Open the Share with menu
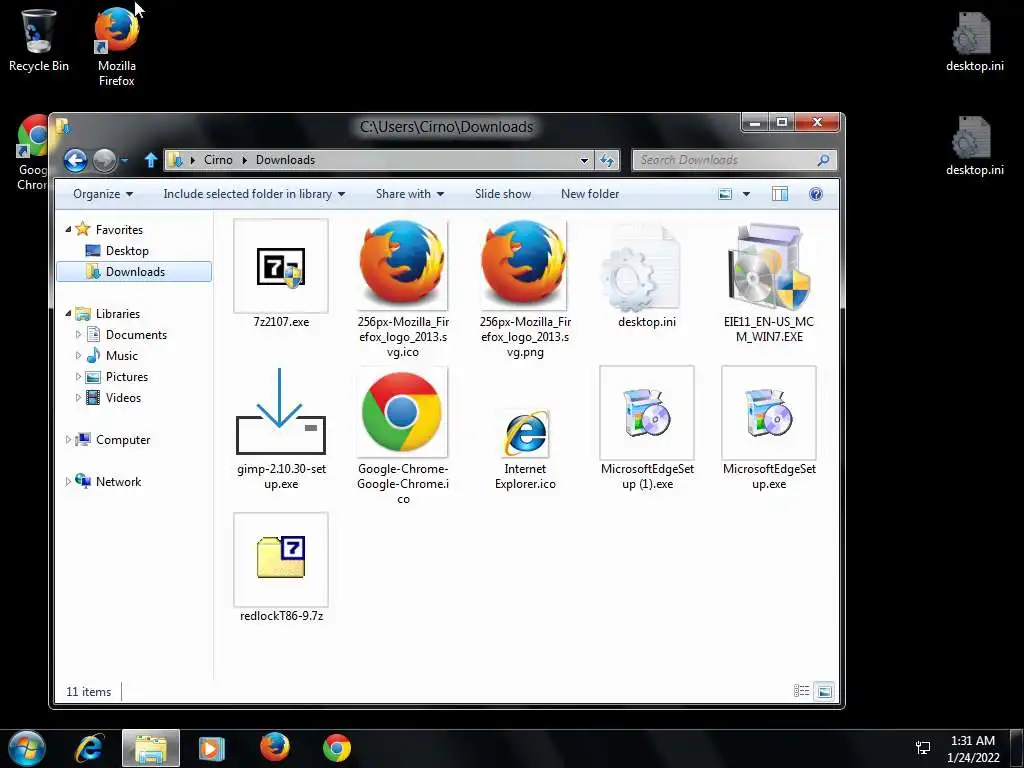The height and width of the screenshot is (768, 1024). tap(409, 194)
